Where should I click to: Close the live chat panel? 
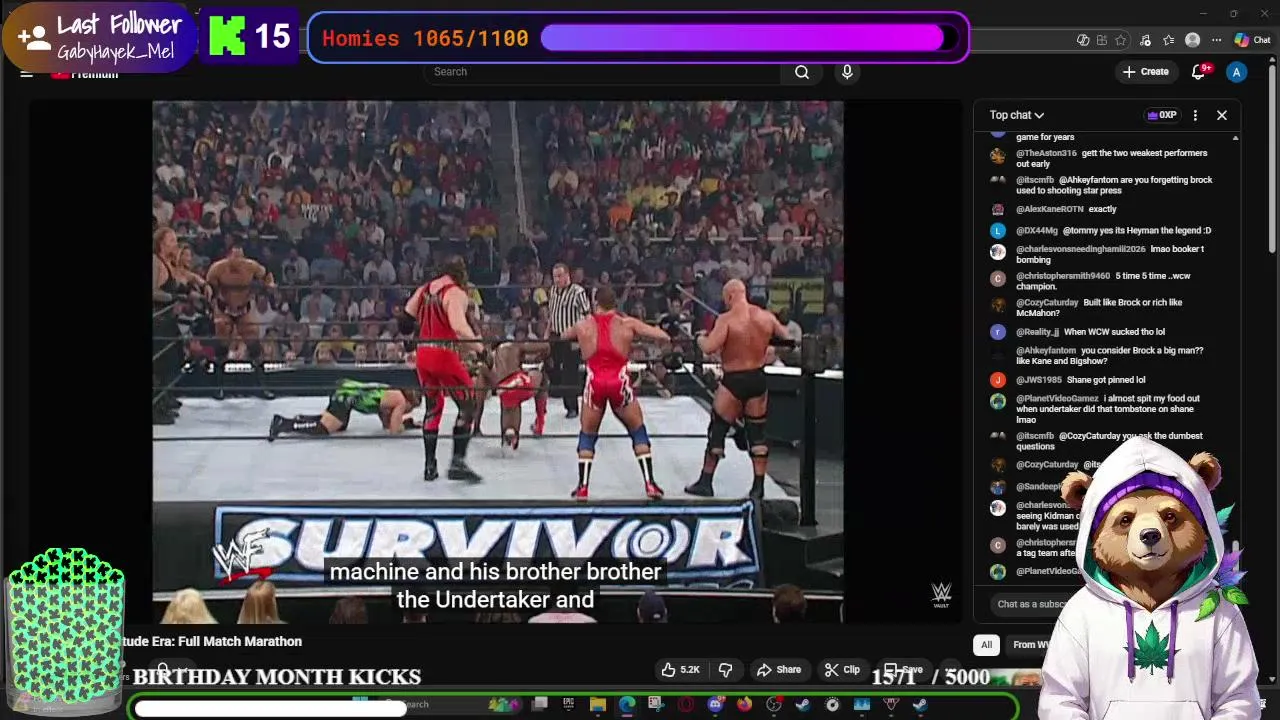[x=1222, y=115]
